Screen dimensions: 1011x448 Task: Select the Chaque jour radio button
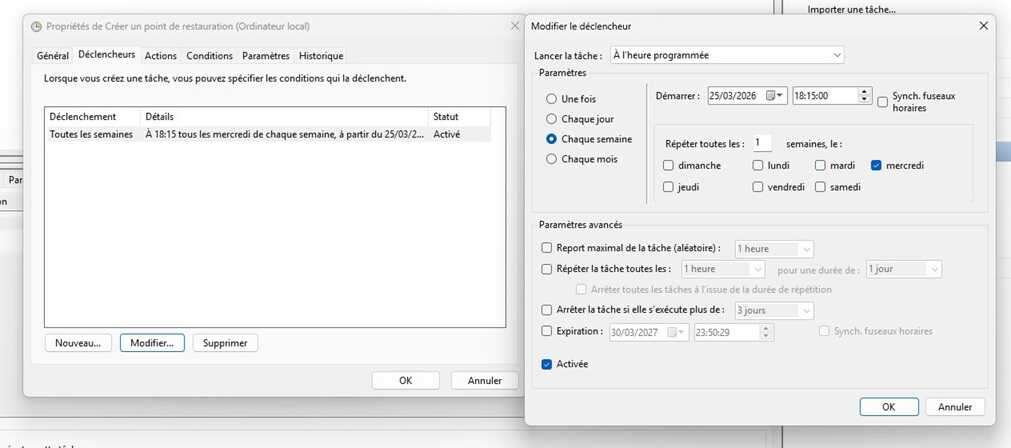[551, 119]
